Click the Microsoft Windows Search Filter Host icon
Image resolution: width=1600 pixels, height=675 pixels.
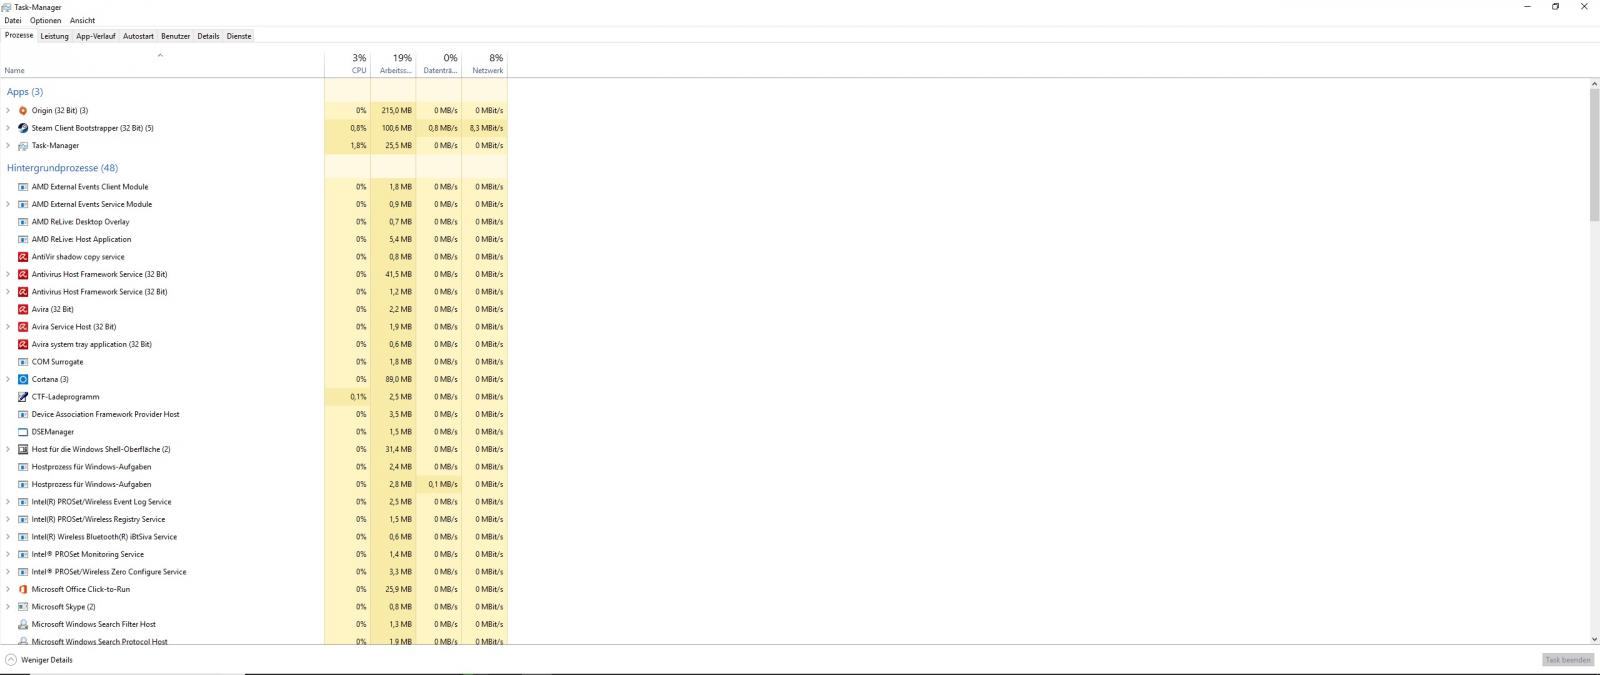pos(23,624)
